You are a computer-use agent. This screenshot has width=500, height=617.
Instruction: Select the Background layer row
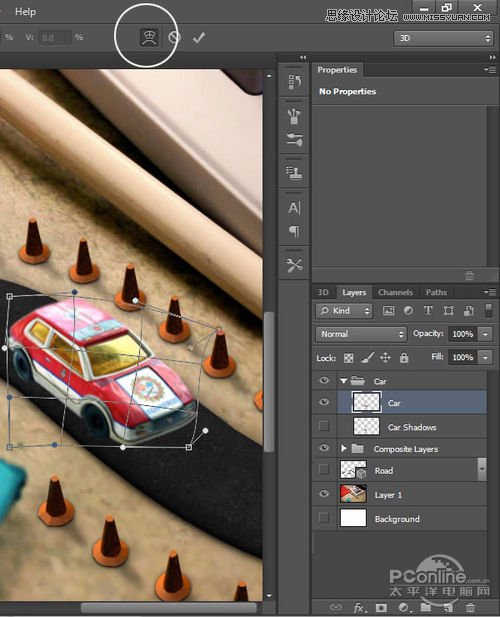pos(400,518)
